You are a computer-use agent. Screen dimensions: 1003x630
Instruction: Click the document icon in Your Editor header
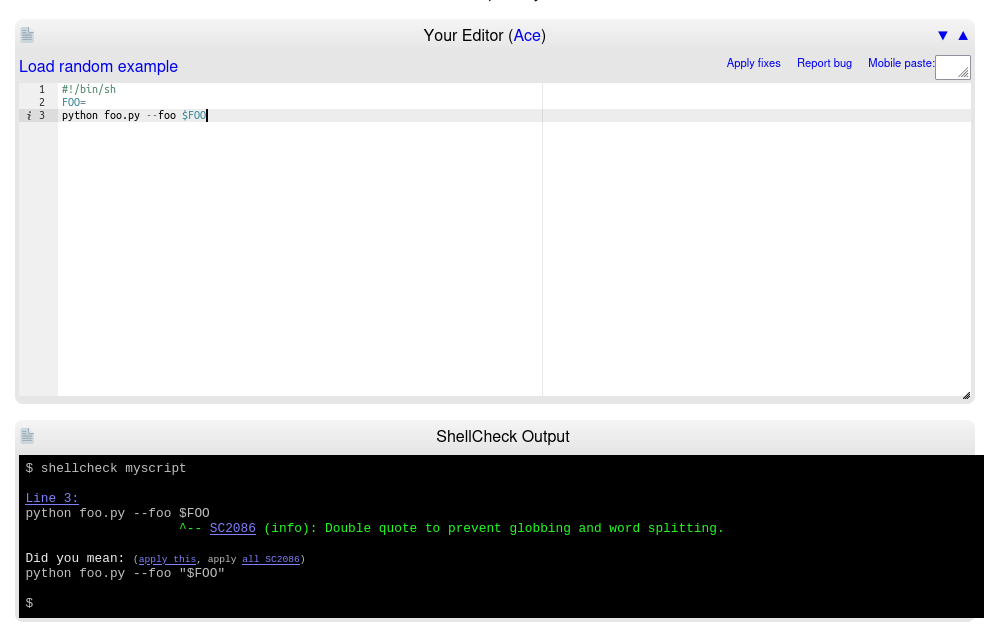(x=27, y=35)
